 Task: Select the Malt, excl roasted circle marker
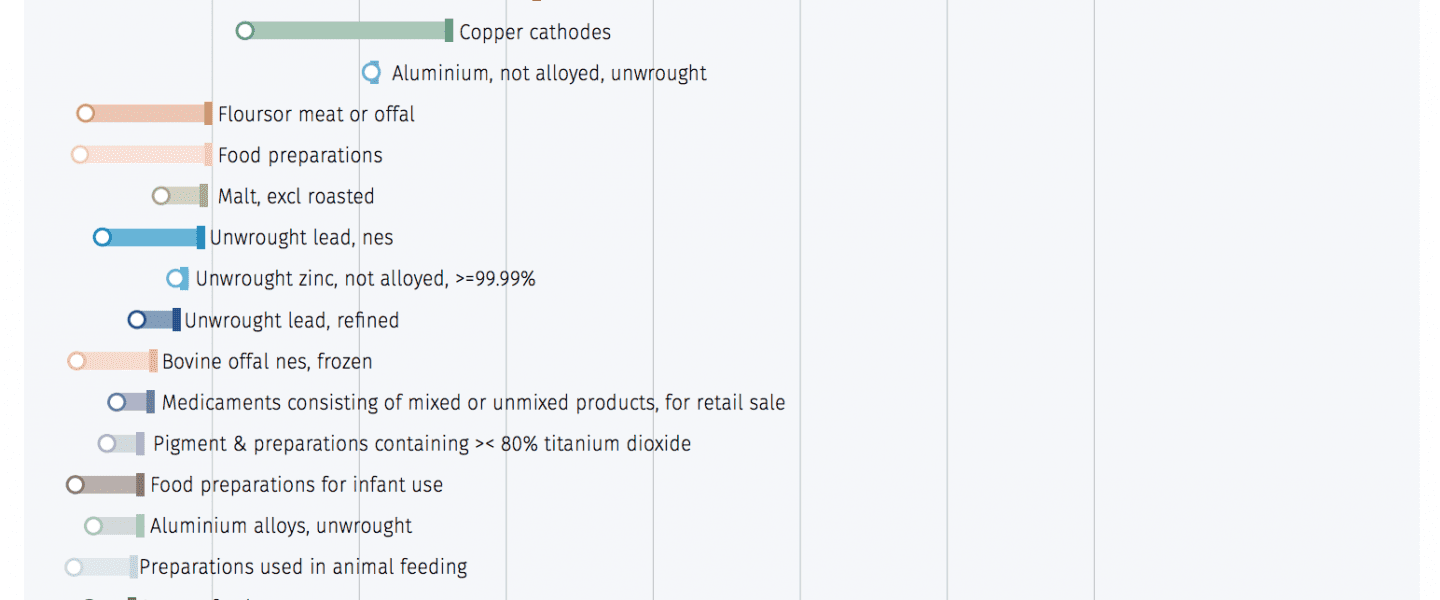pos(161,195)
